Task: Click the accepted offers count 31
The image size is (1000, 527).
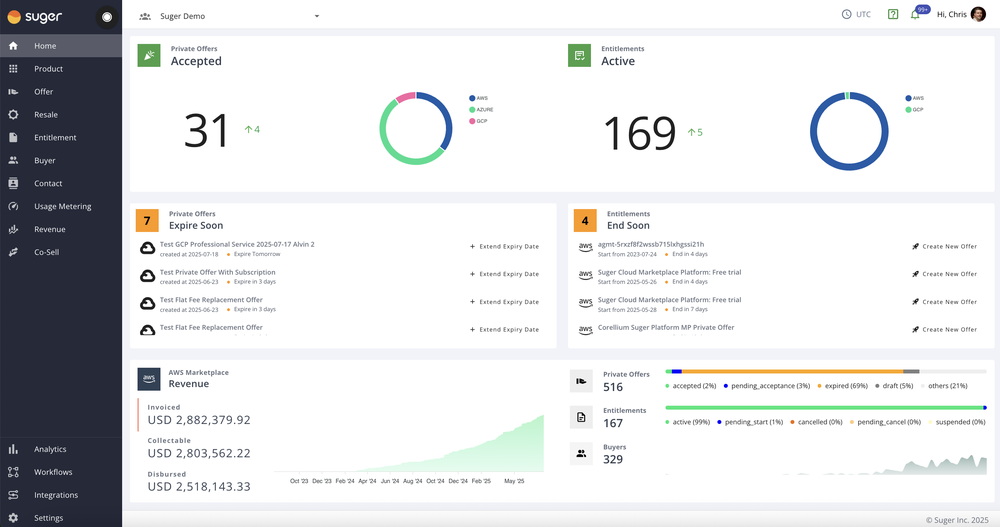Action: (206, 131)
